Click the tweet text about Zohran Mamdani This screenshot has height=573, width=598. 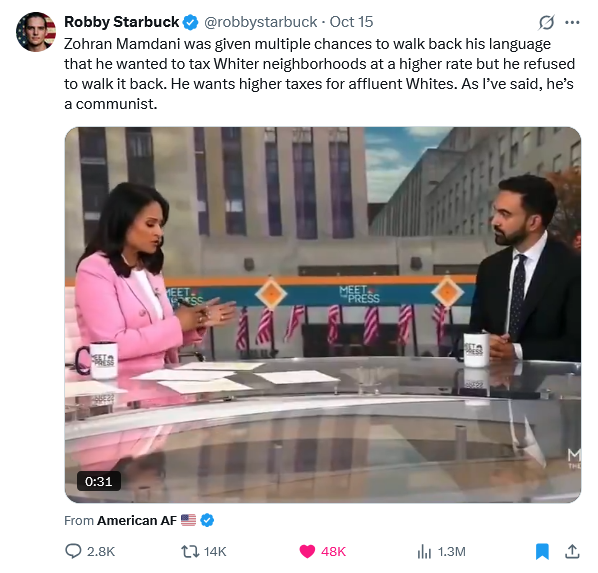pos(319,74)
